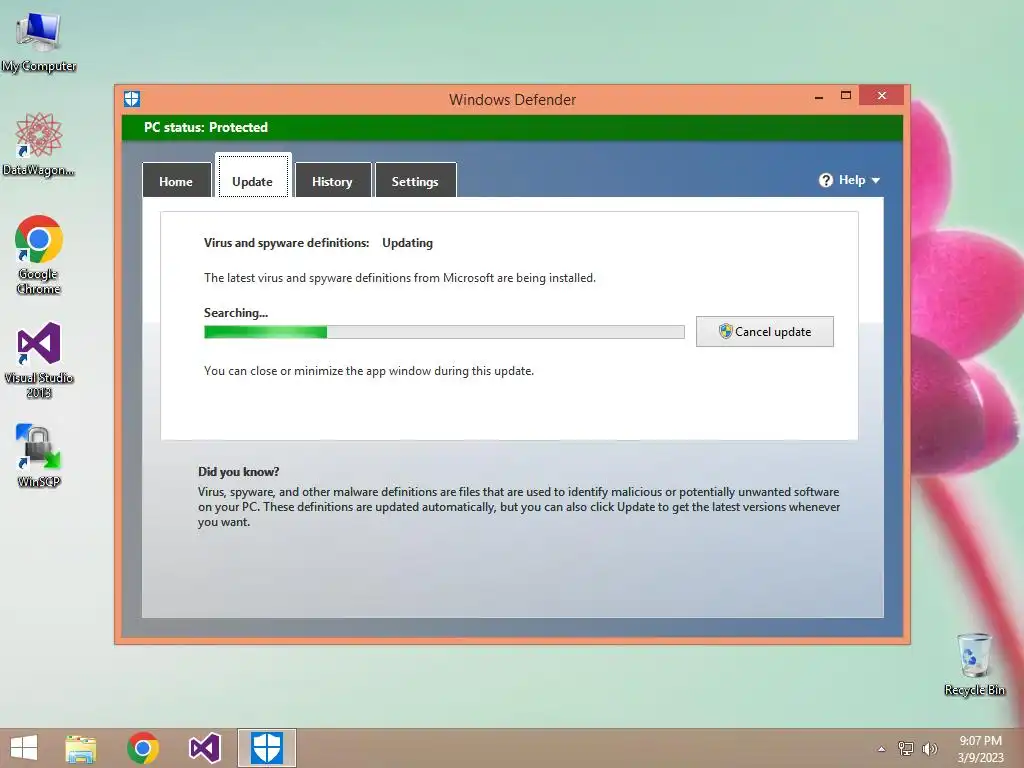Click the Windows Defender title bar shield icon
The height and width of the screenshot is (768, 1024).
click(132, 99)
